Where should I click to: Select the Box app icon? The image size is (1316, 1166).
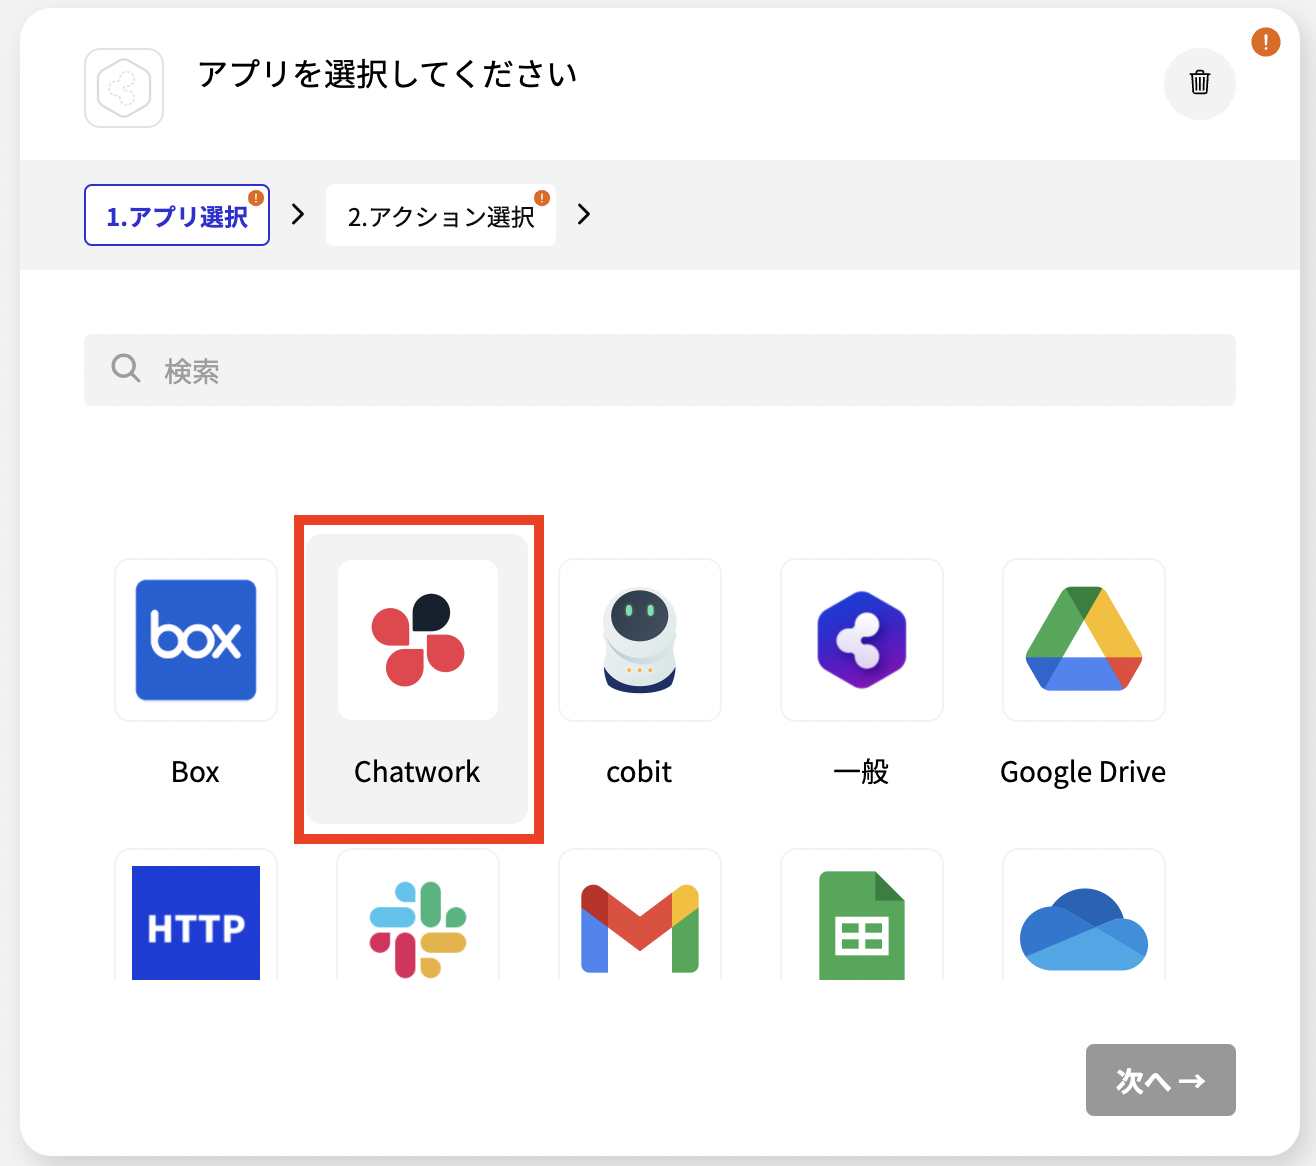click(x=196, y=640)
